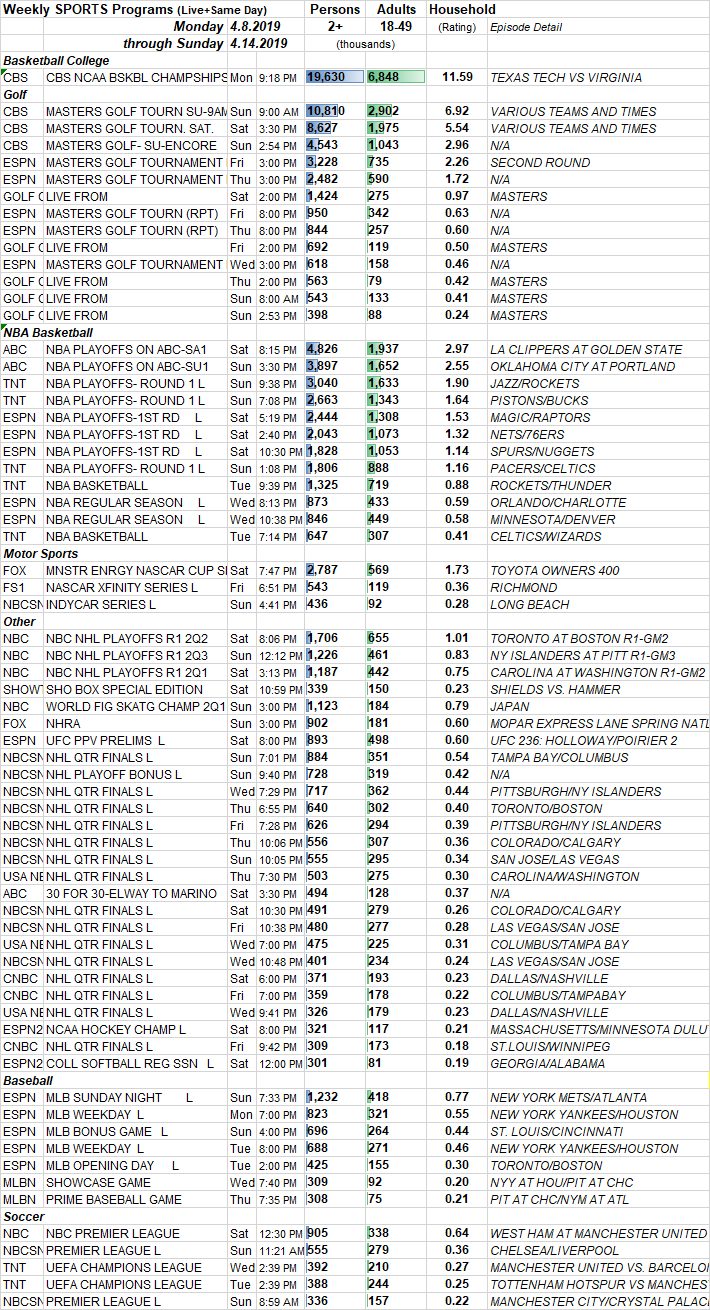Click the SHIELDS VS. HAMMER detail

[x=555, y=689]
